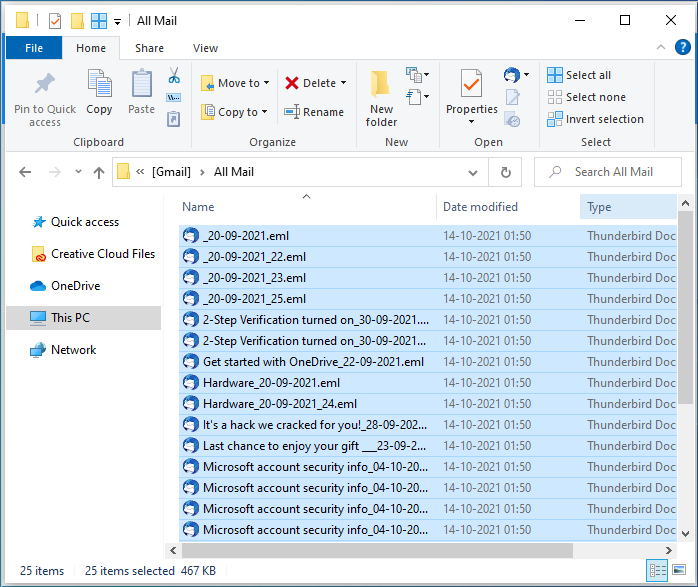Go up one folder level arrow
698x587 pixels.
pos(99,172)
